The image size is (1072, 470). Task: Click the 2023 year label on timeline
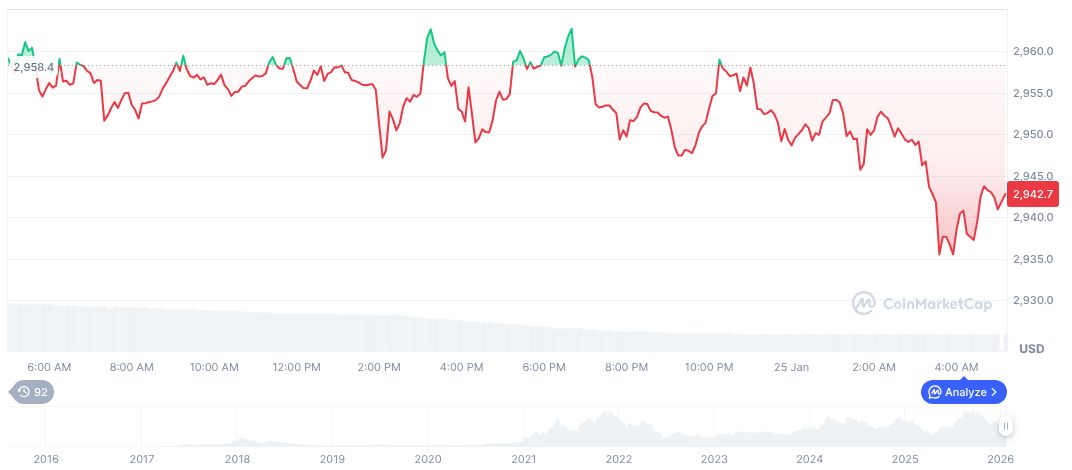pos(714,459)
